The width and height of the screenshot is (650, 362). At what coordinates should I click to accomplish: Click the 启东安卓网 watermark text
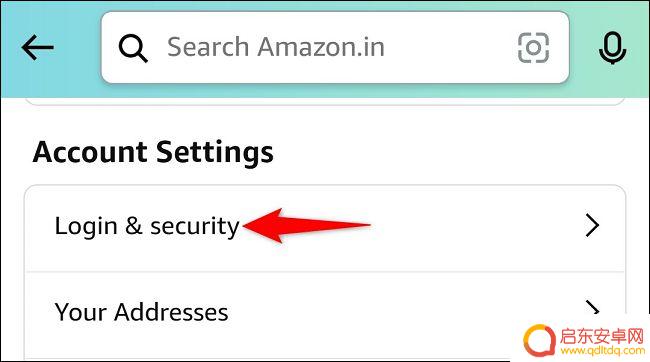pos(602,335)
